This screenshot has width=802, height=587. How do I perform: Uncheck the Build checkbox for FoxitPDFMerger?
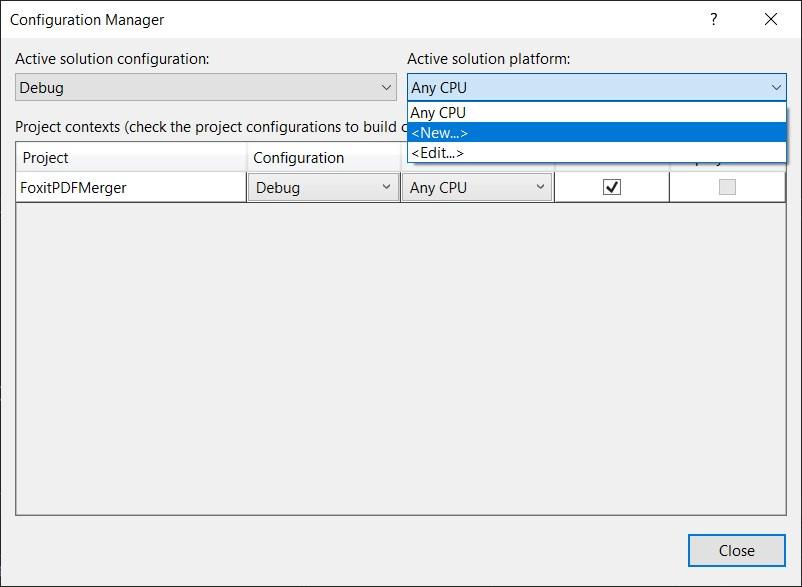coord(612,187)
